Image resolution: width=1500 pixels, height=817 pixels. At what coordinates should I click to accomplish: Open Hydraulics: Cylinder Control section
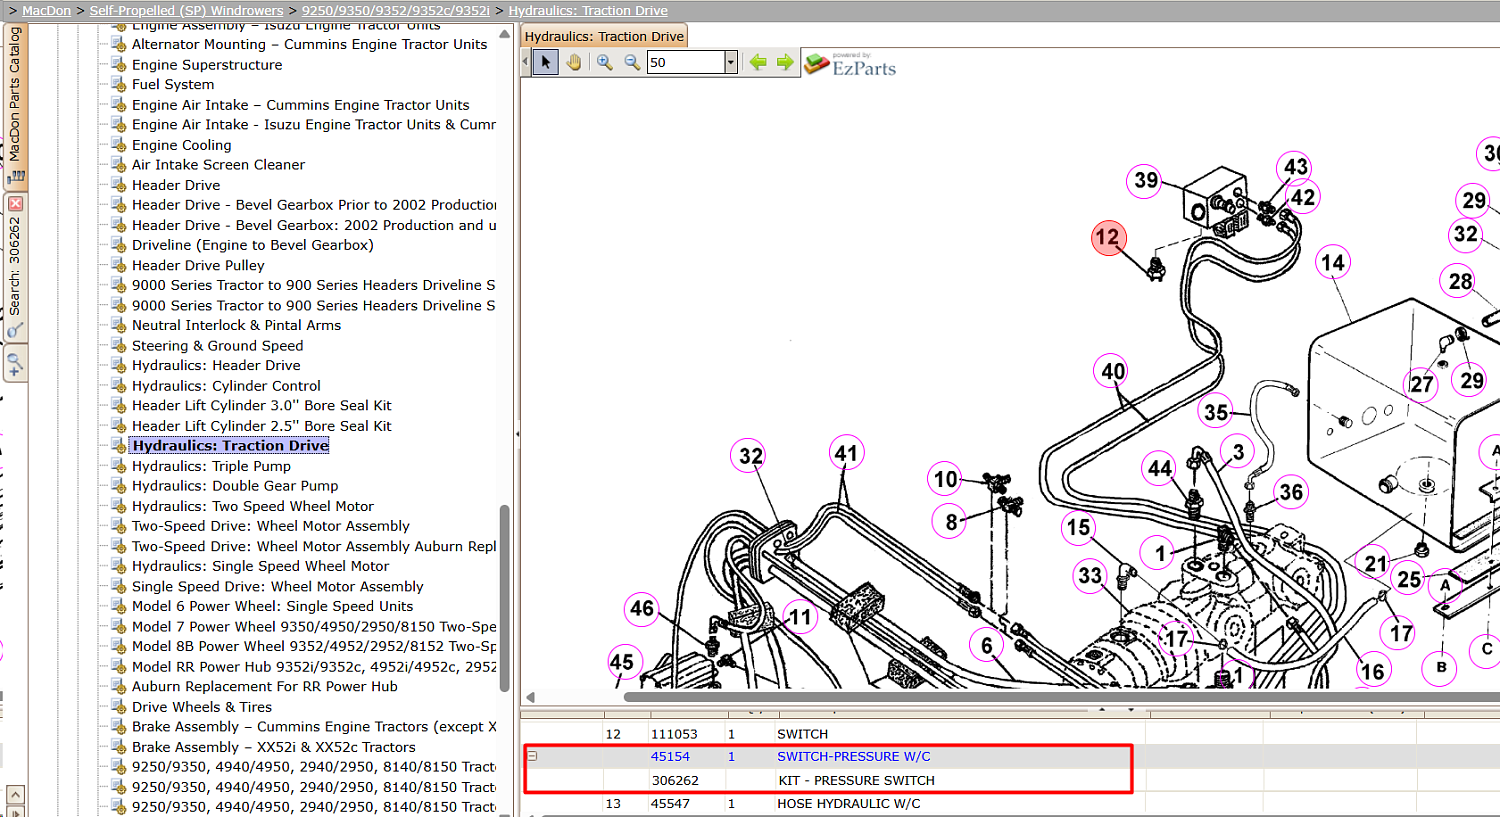click(226, 386)
